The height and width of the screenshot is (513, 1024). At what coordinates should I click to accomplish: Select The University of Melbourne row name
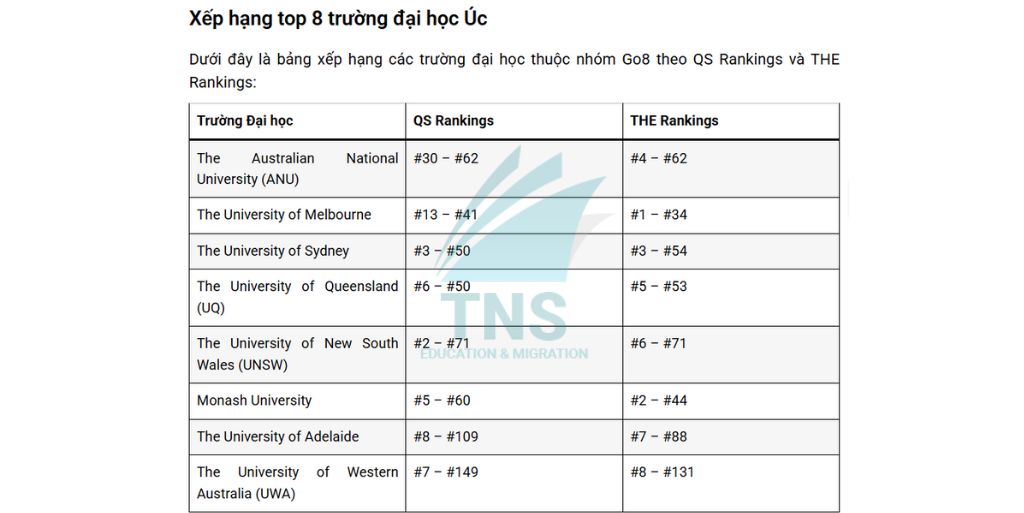tap(284, 215)
